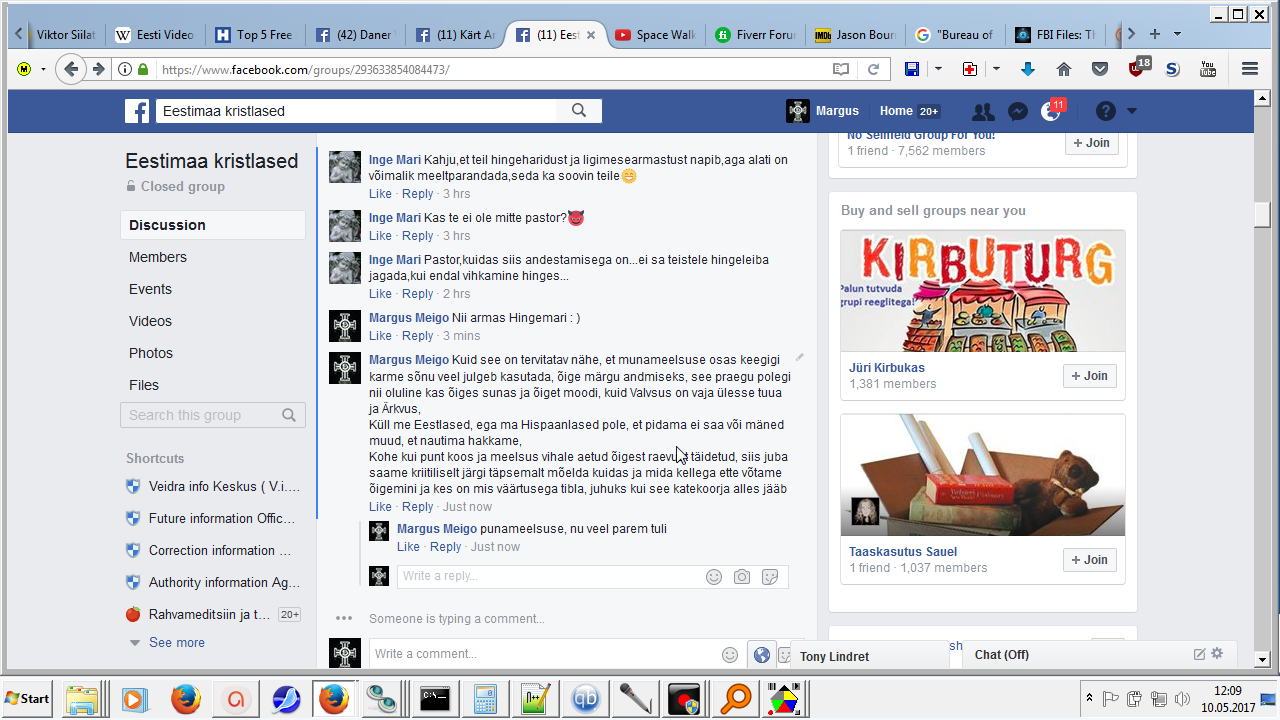Switch to the Jason Bourne IMDb tab
This screenshot has width=1280, height=720.
[855, 34]
